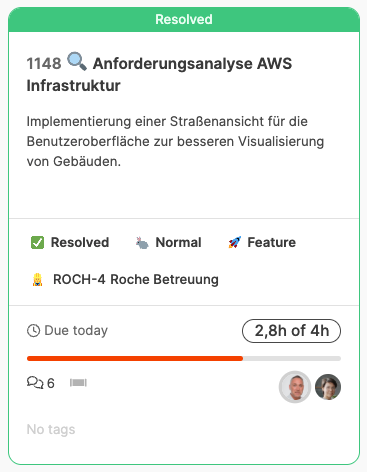
Task: Click the 2,8h of 4h time pill
Action: [291, 331]
